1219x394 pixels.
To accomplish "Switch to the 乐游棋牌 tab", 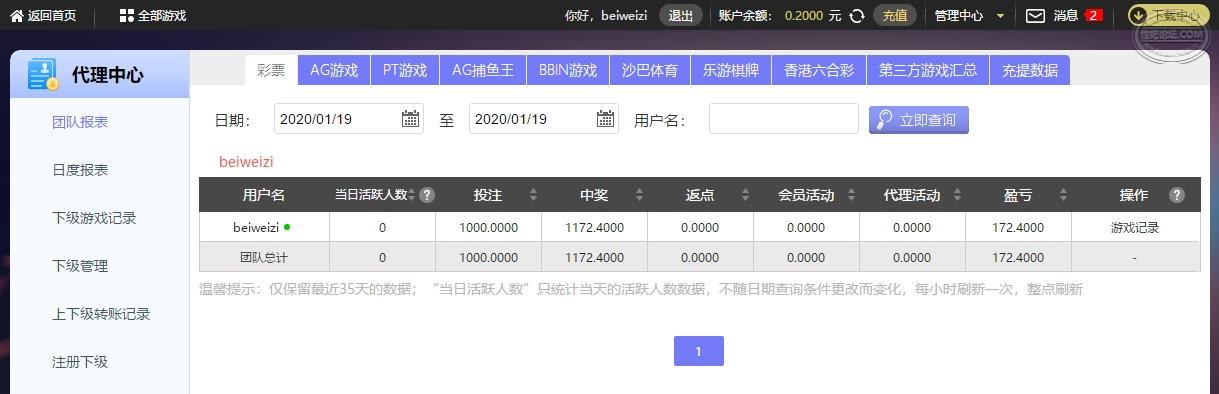I will (x=730, y=70).
